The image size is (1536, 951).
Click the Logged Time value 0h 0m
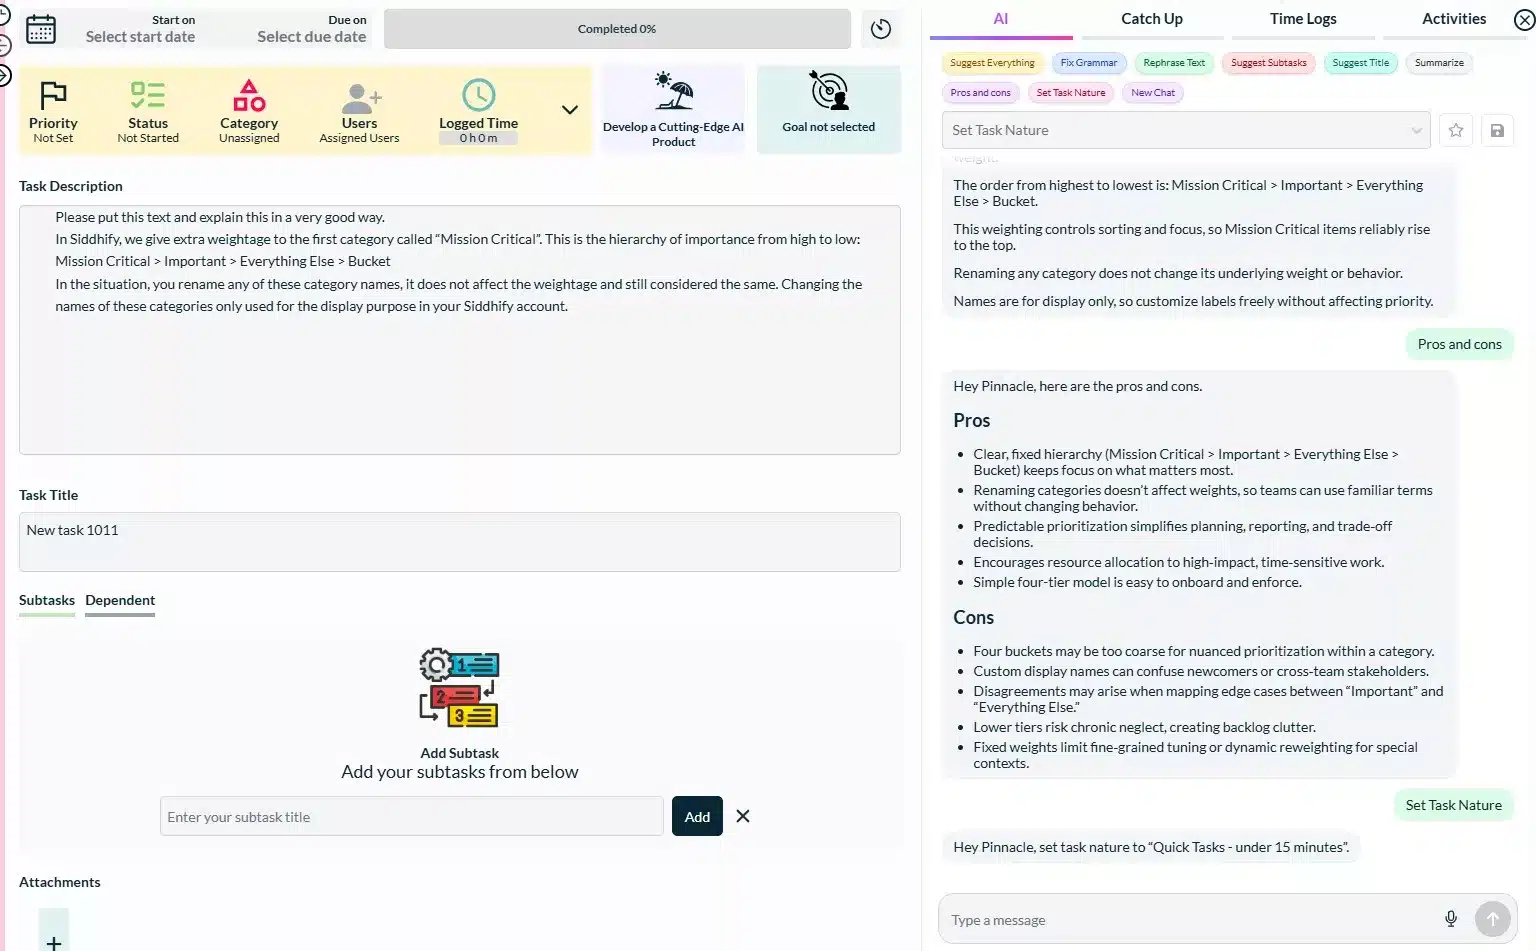478,138
